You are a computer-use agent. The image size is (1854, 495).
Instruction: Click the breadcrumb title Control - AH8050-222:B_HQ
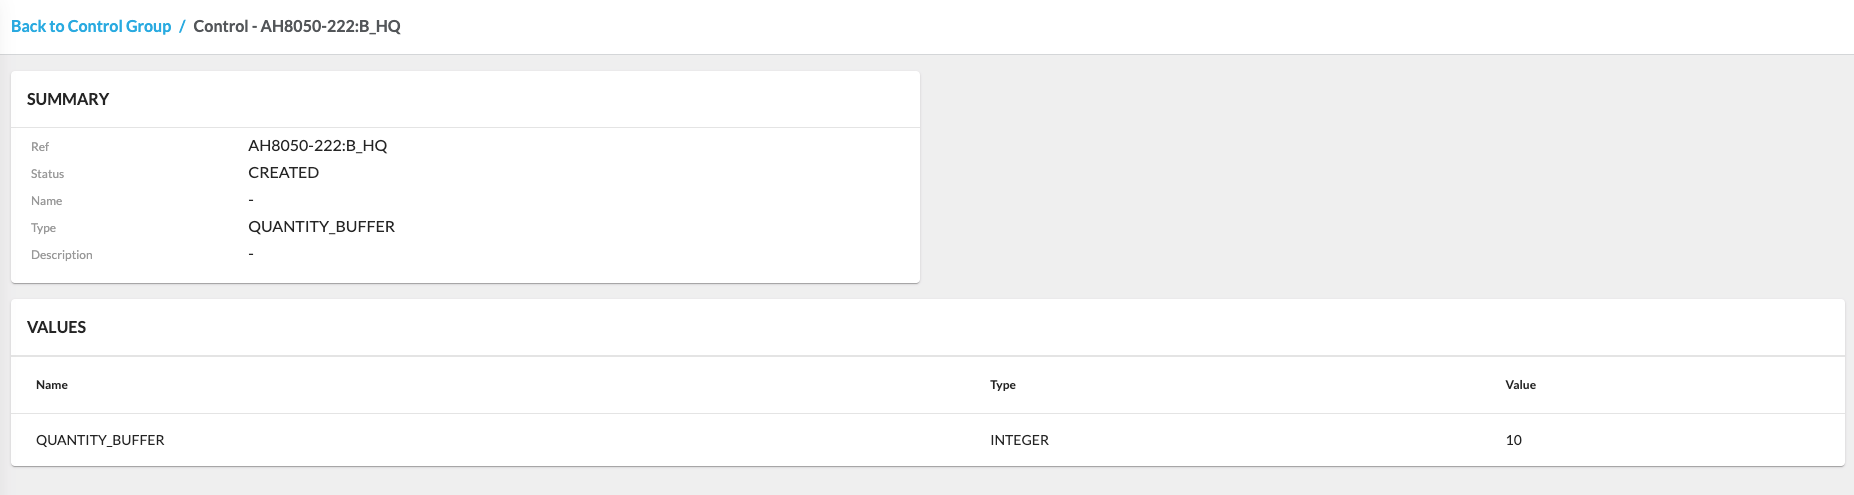[x=297, y=26]
